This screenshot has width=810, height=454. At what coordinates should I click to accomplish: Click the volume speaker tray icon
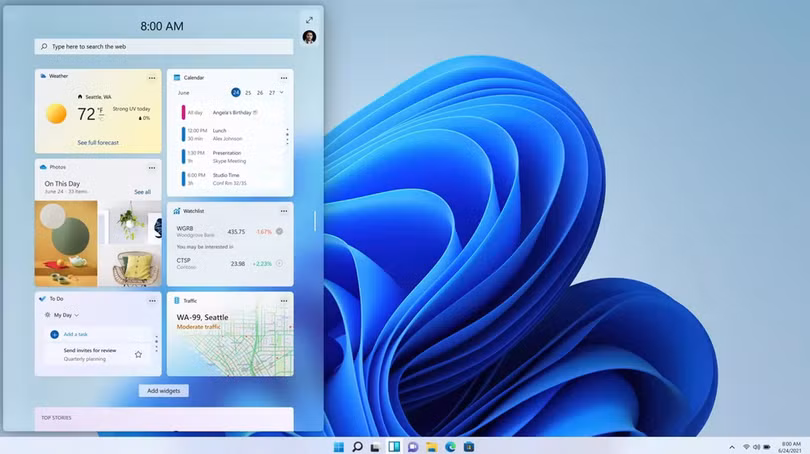756,447
